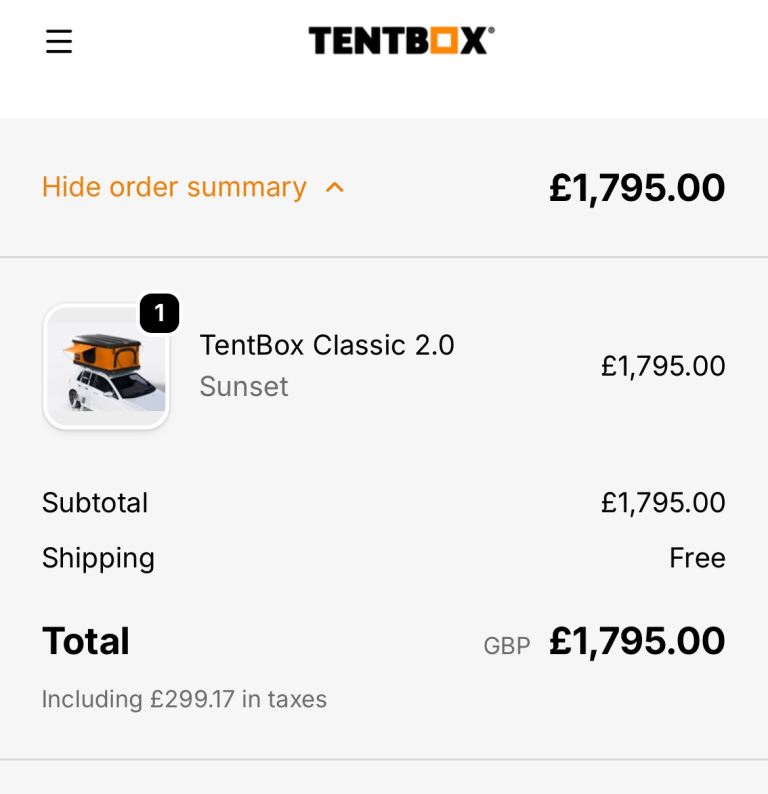Image resolution: width=768 pixels, height=794 pixels.
Task: Select the TentBox Classic 2.0 product name
Action: point(327,345)
